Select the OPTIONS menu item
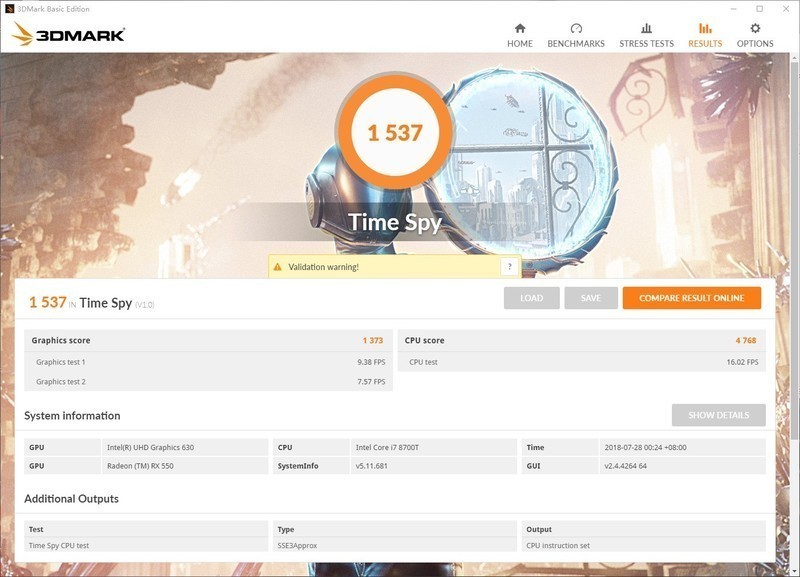 tap(756, 43)
